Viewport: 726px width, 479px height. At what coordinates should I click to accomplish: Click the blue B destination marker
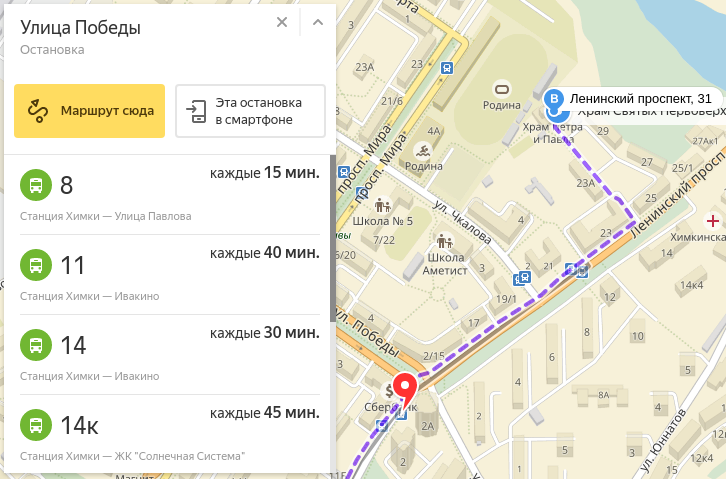[554, 99]
